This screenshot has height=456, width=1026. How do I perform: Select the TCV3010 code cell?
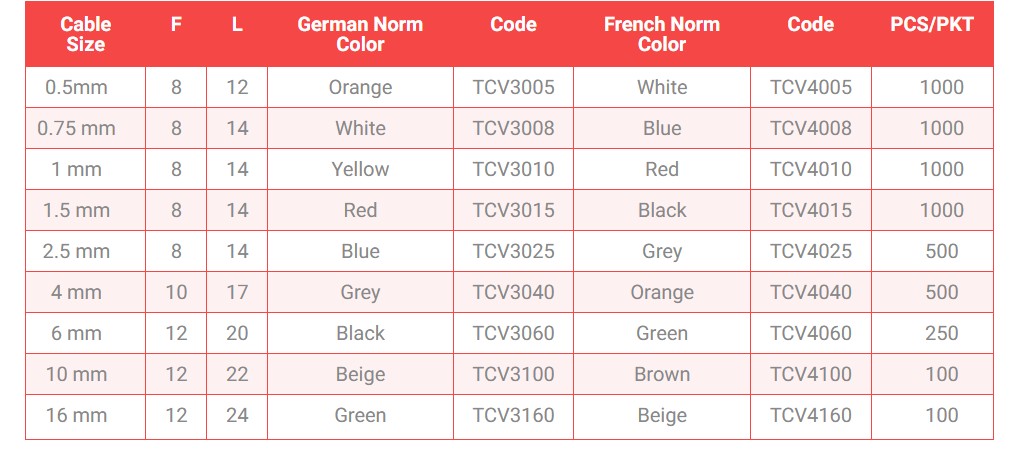[x=513, y=169]
